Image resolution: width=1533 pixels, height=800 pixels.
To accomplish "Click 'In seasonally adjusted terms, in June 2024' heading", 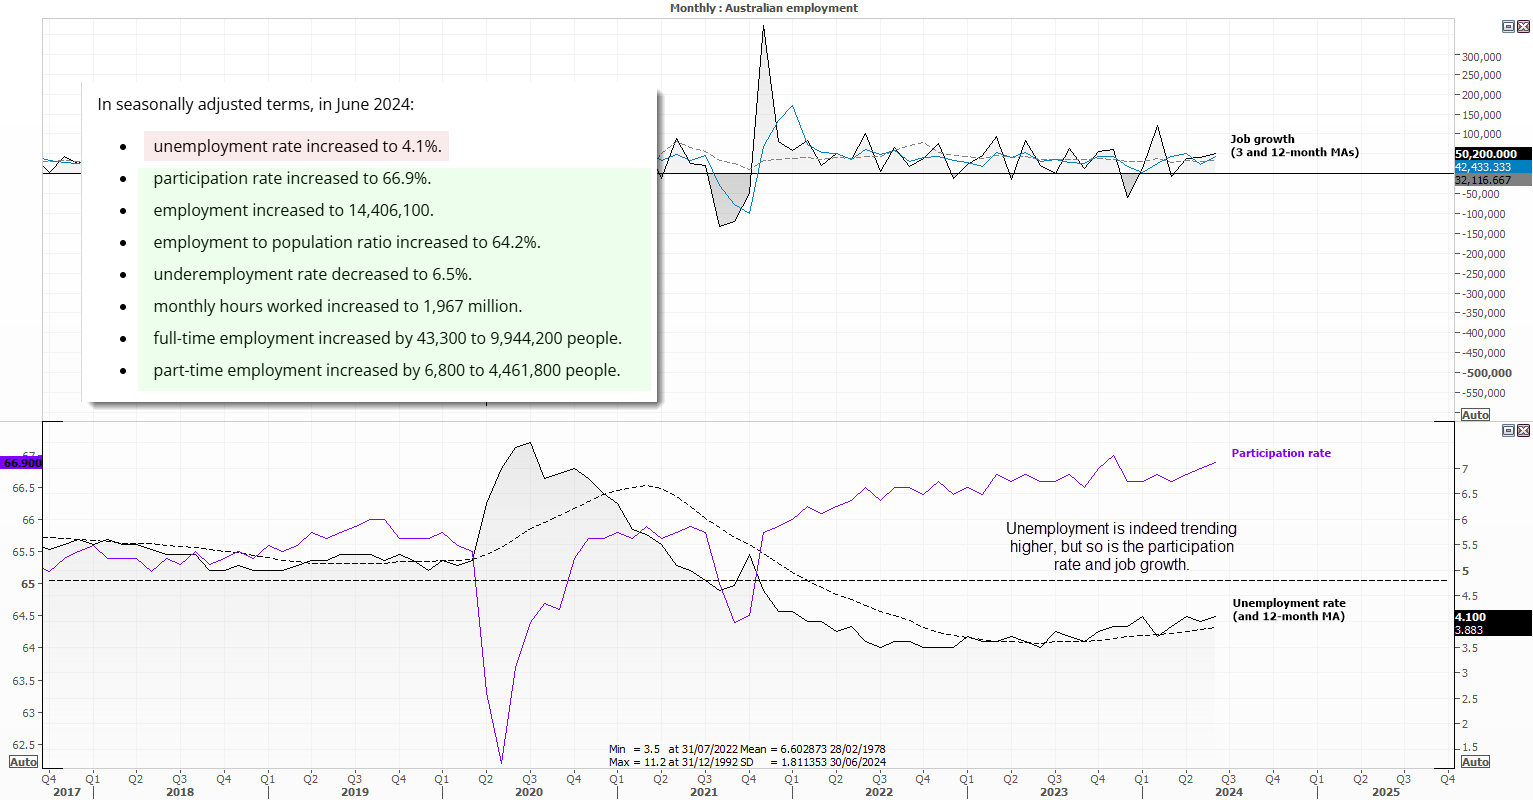I will click(x=255, y=104).
